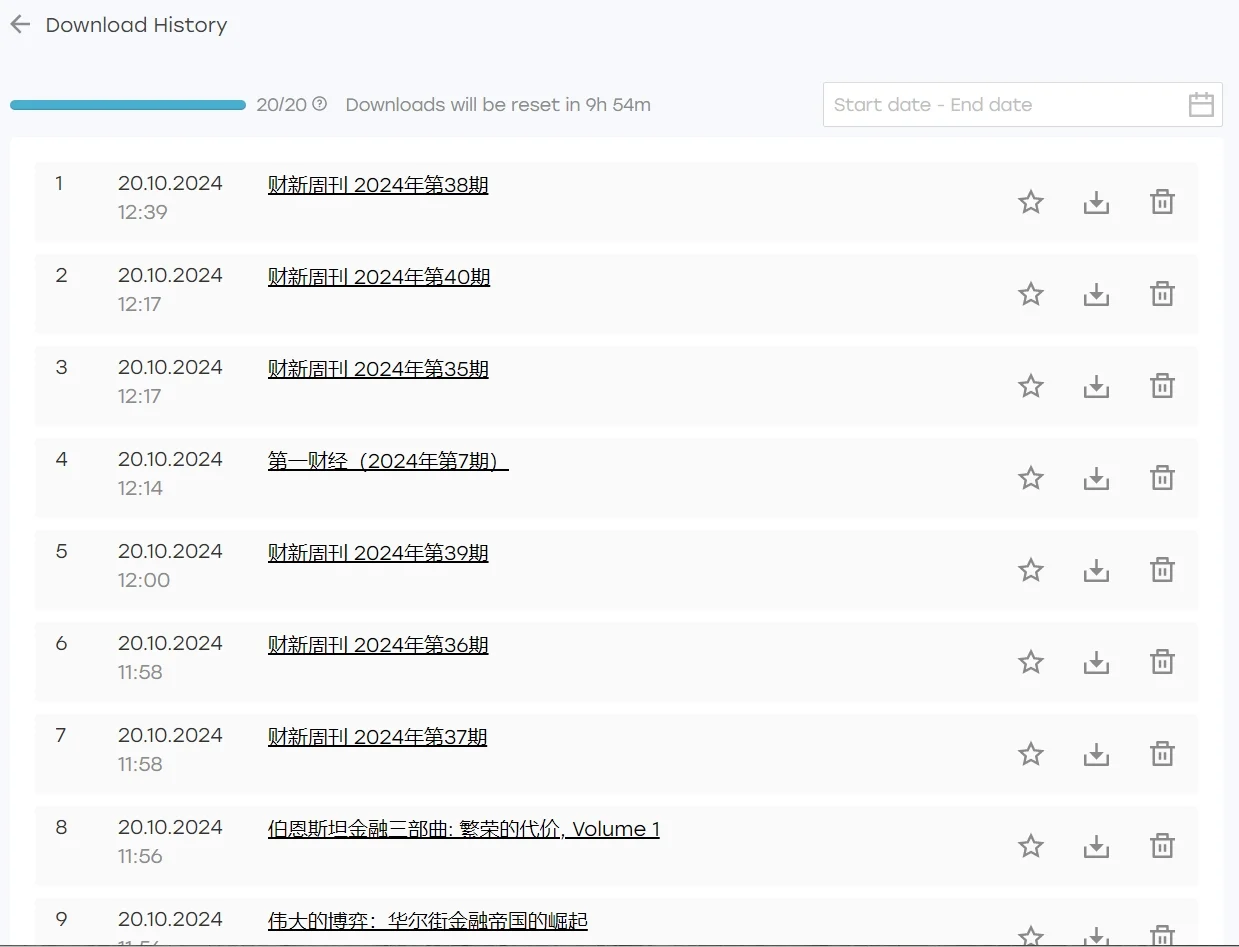Click the 20/20 download counter
Viewport: 1239px width, 947px height.
(x=281, y=104)
